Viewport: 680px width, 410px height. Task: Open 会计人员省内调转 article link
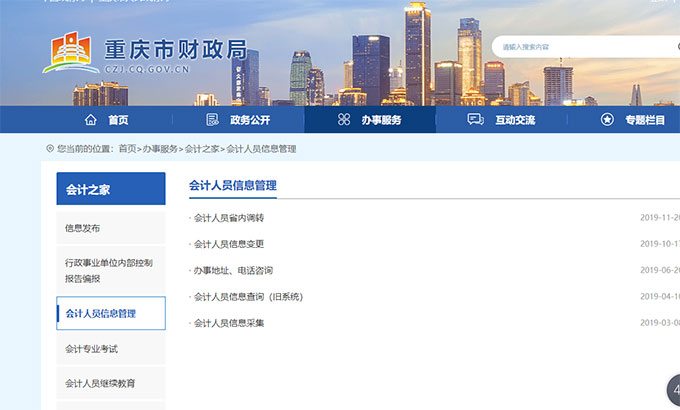tap(229, 218)
